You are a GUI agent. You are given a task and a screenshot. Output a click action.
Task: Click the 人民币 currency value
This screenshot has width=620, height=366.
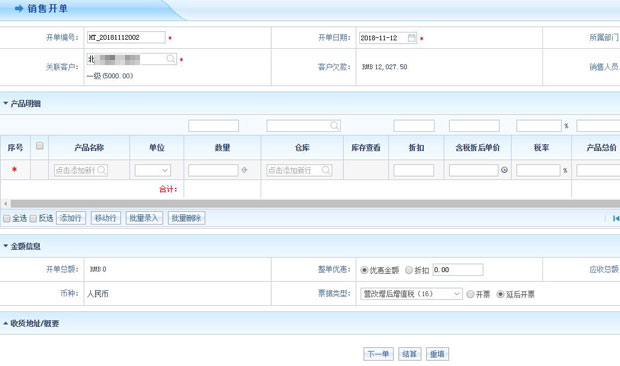click(98, 294)
